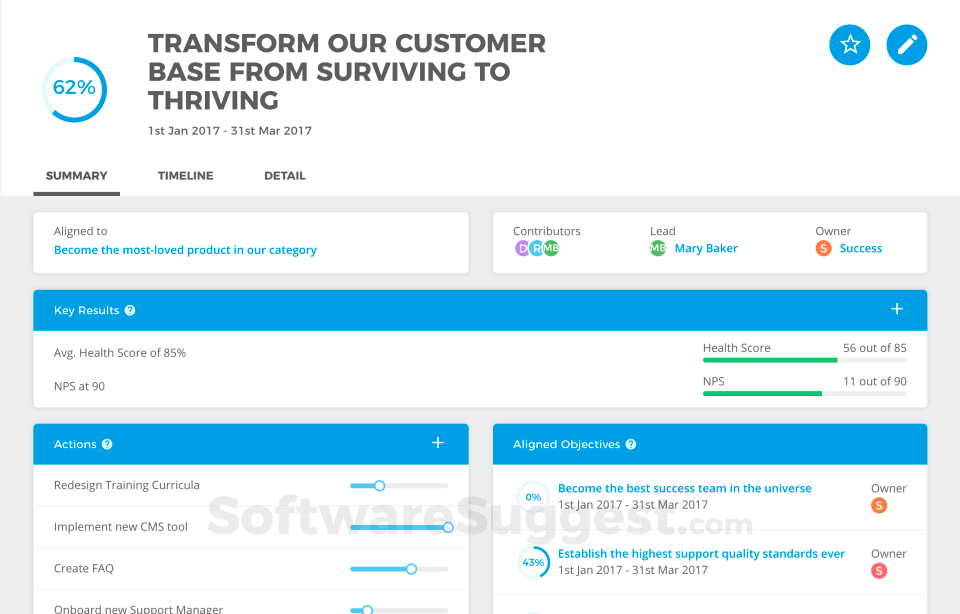Click the pencil edit icon
960x614 pixels.
(x=907, y=45)
